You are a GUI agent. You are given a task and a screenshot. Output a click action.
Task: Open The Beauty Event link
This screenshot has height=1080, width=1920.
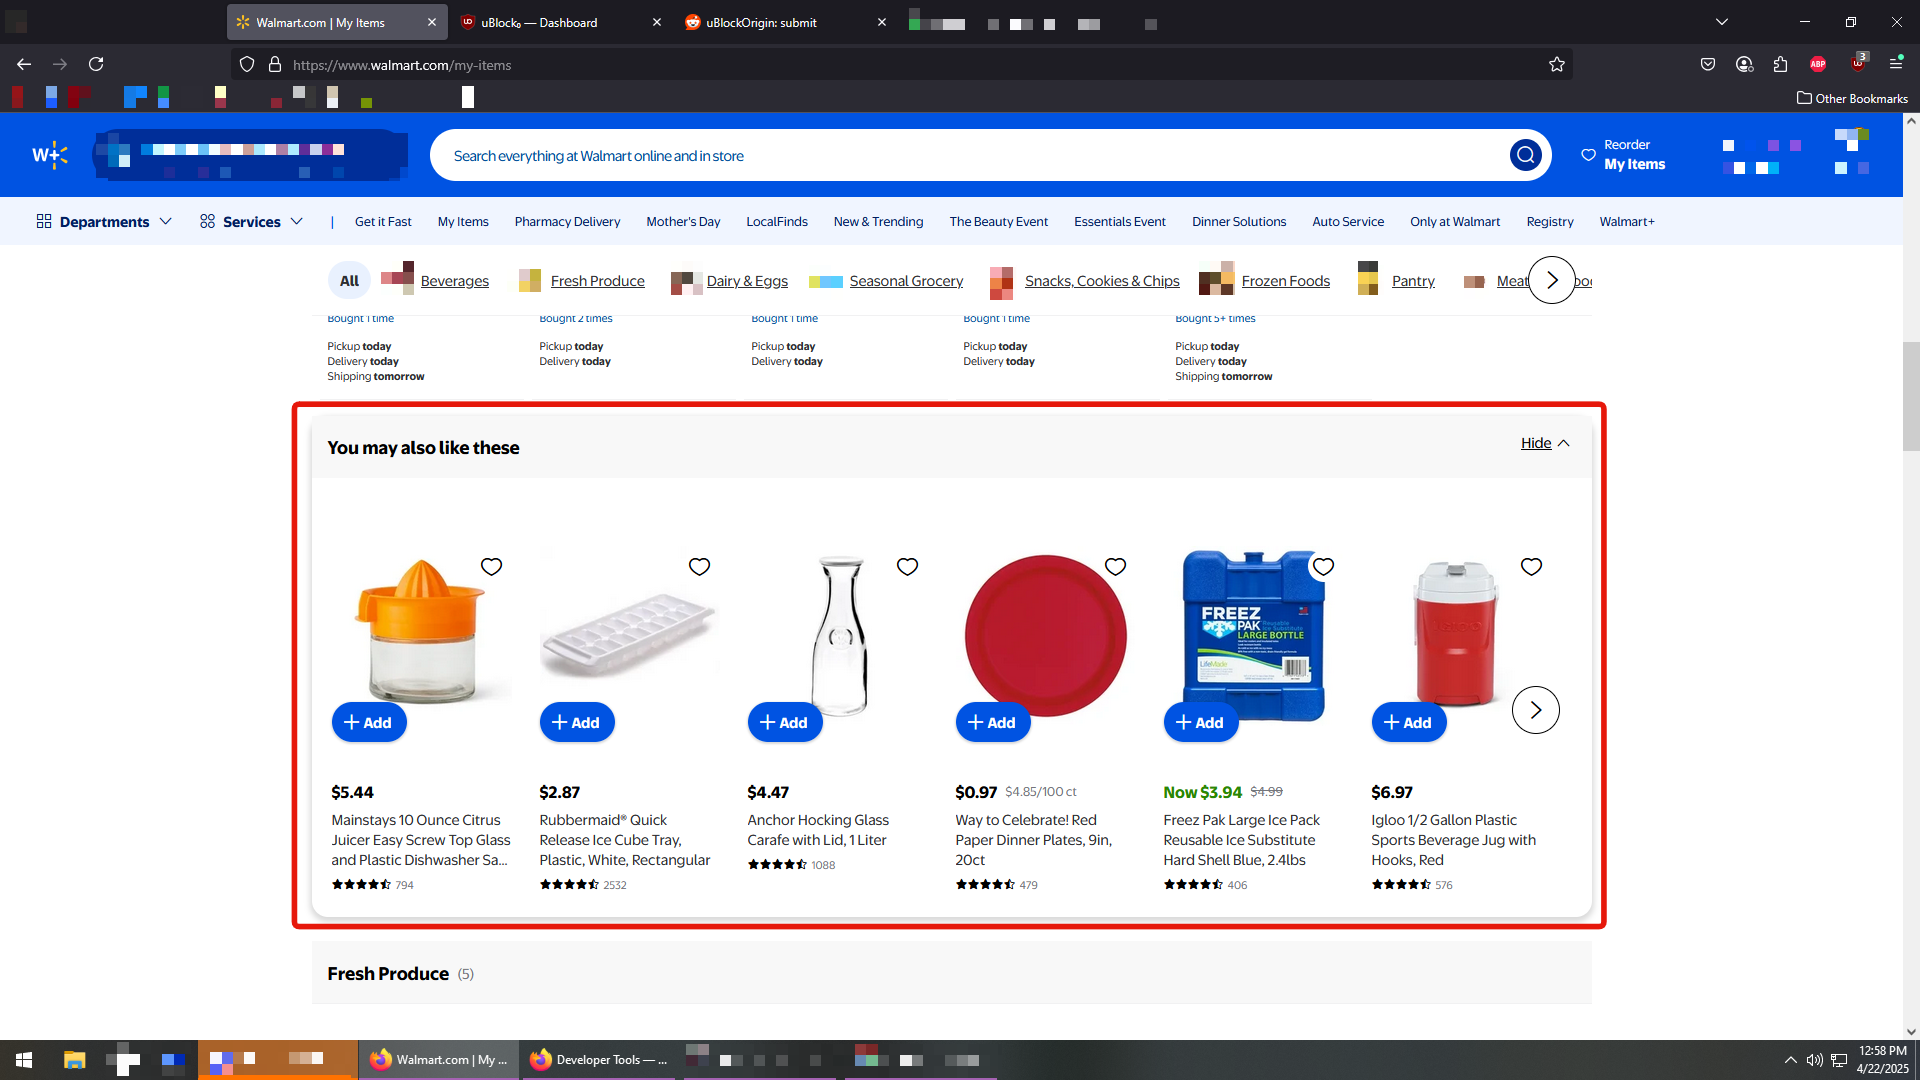998,221
